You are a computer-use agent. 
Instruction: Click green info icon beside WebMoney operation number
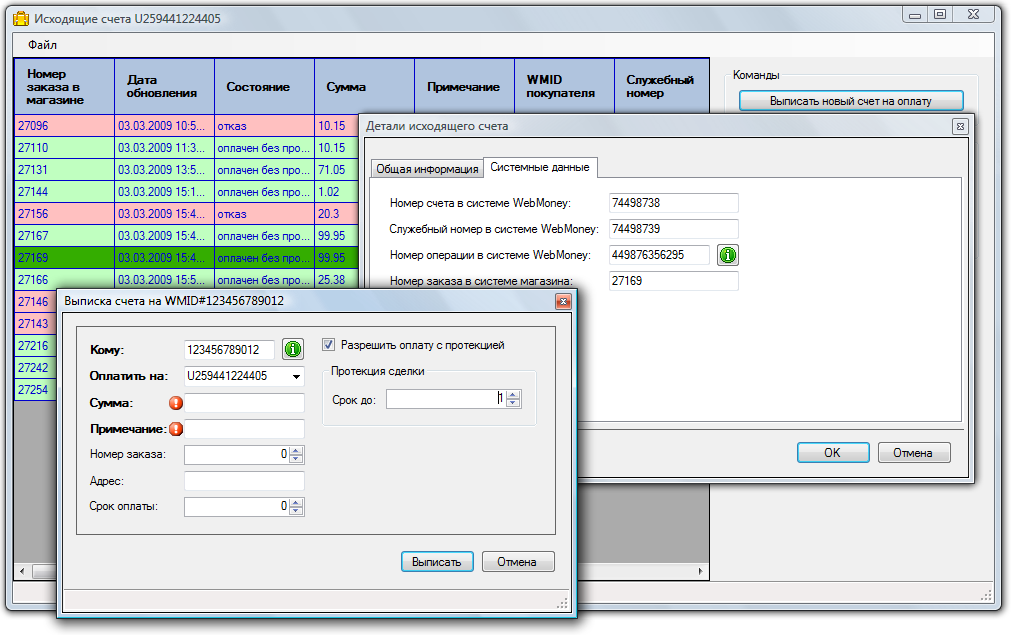pos(728,255)
